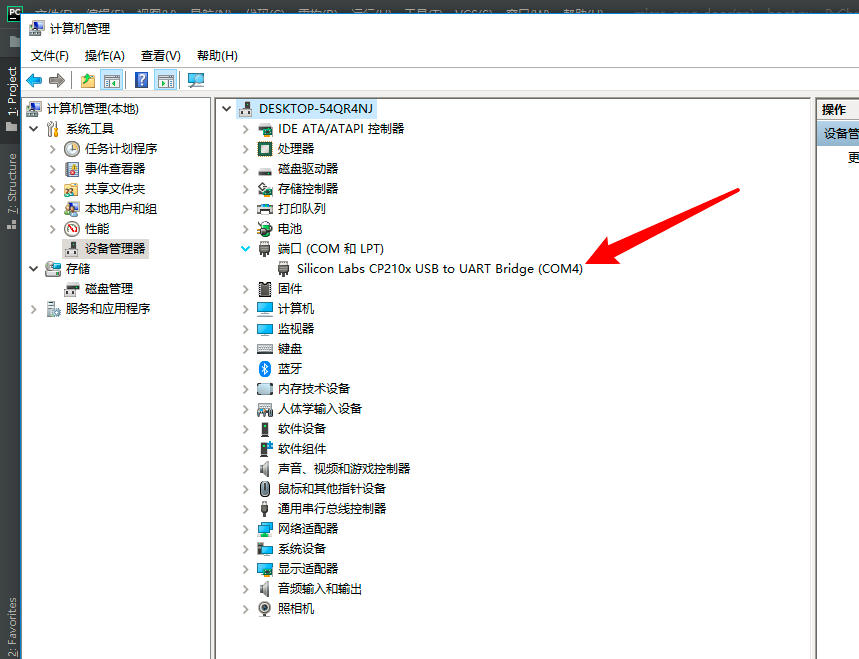Click the export list folder icon in toolbar
This screenshot has width=859, height=659.
click(88, 80)
